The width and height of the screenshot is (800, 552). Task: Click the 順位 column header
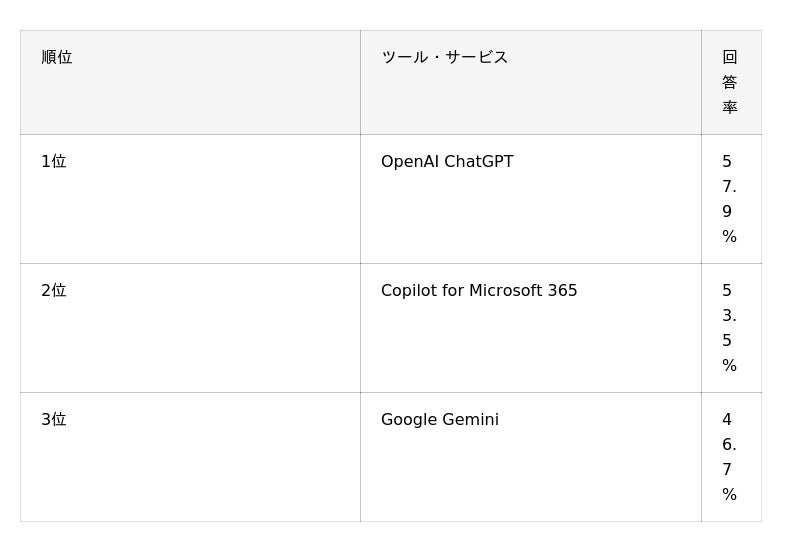[57, 58]
